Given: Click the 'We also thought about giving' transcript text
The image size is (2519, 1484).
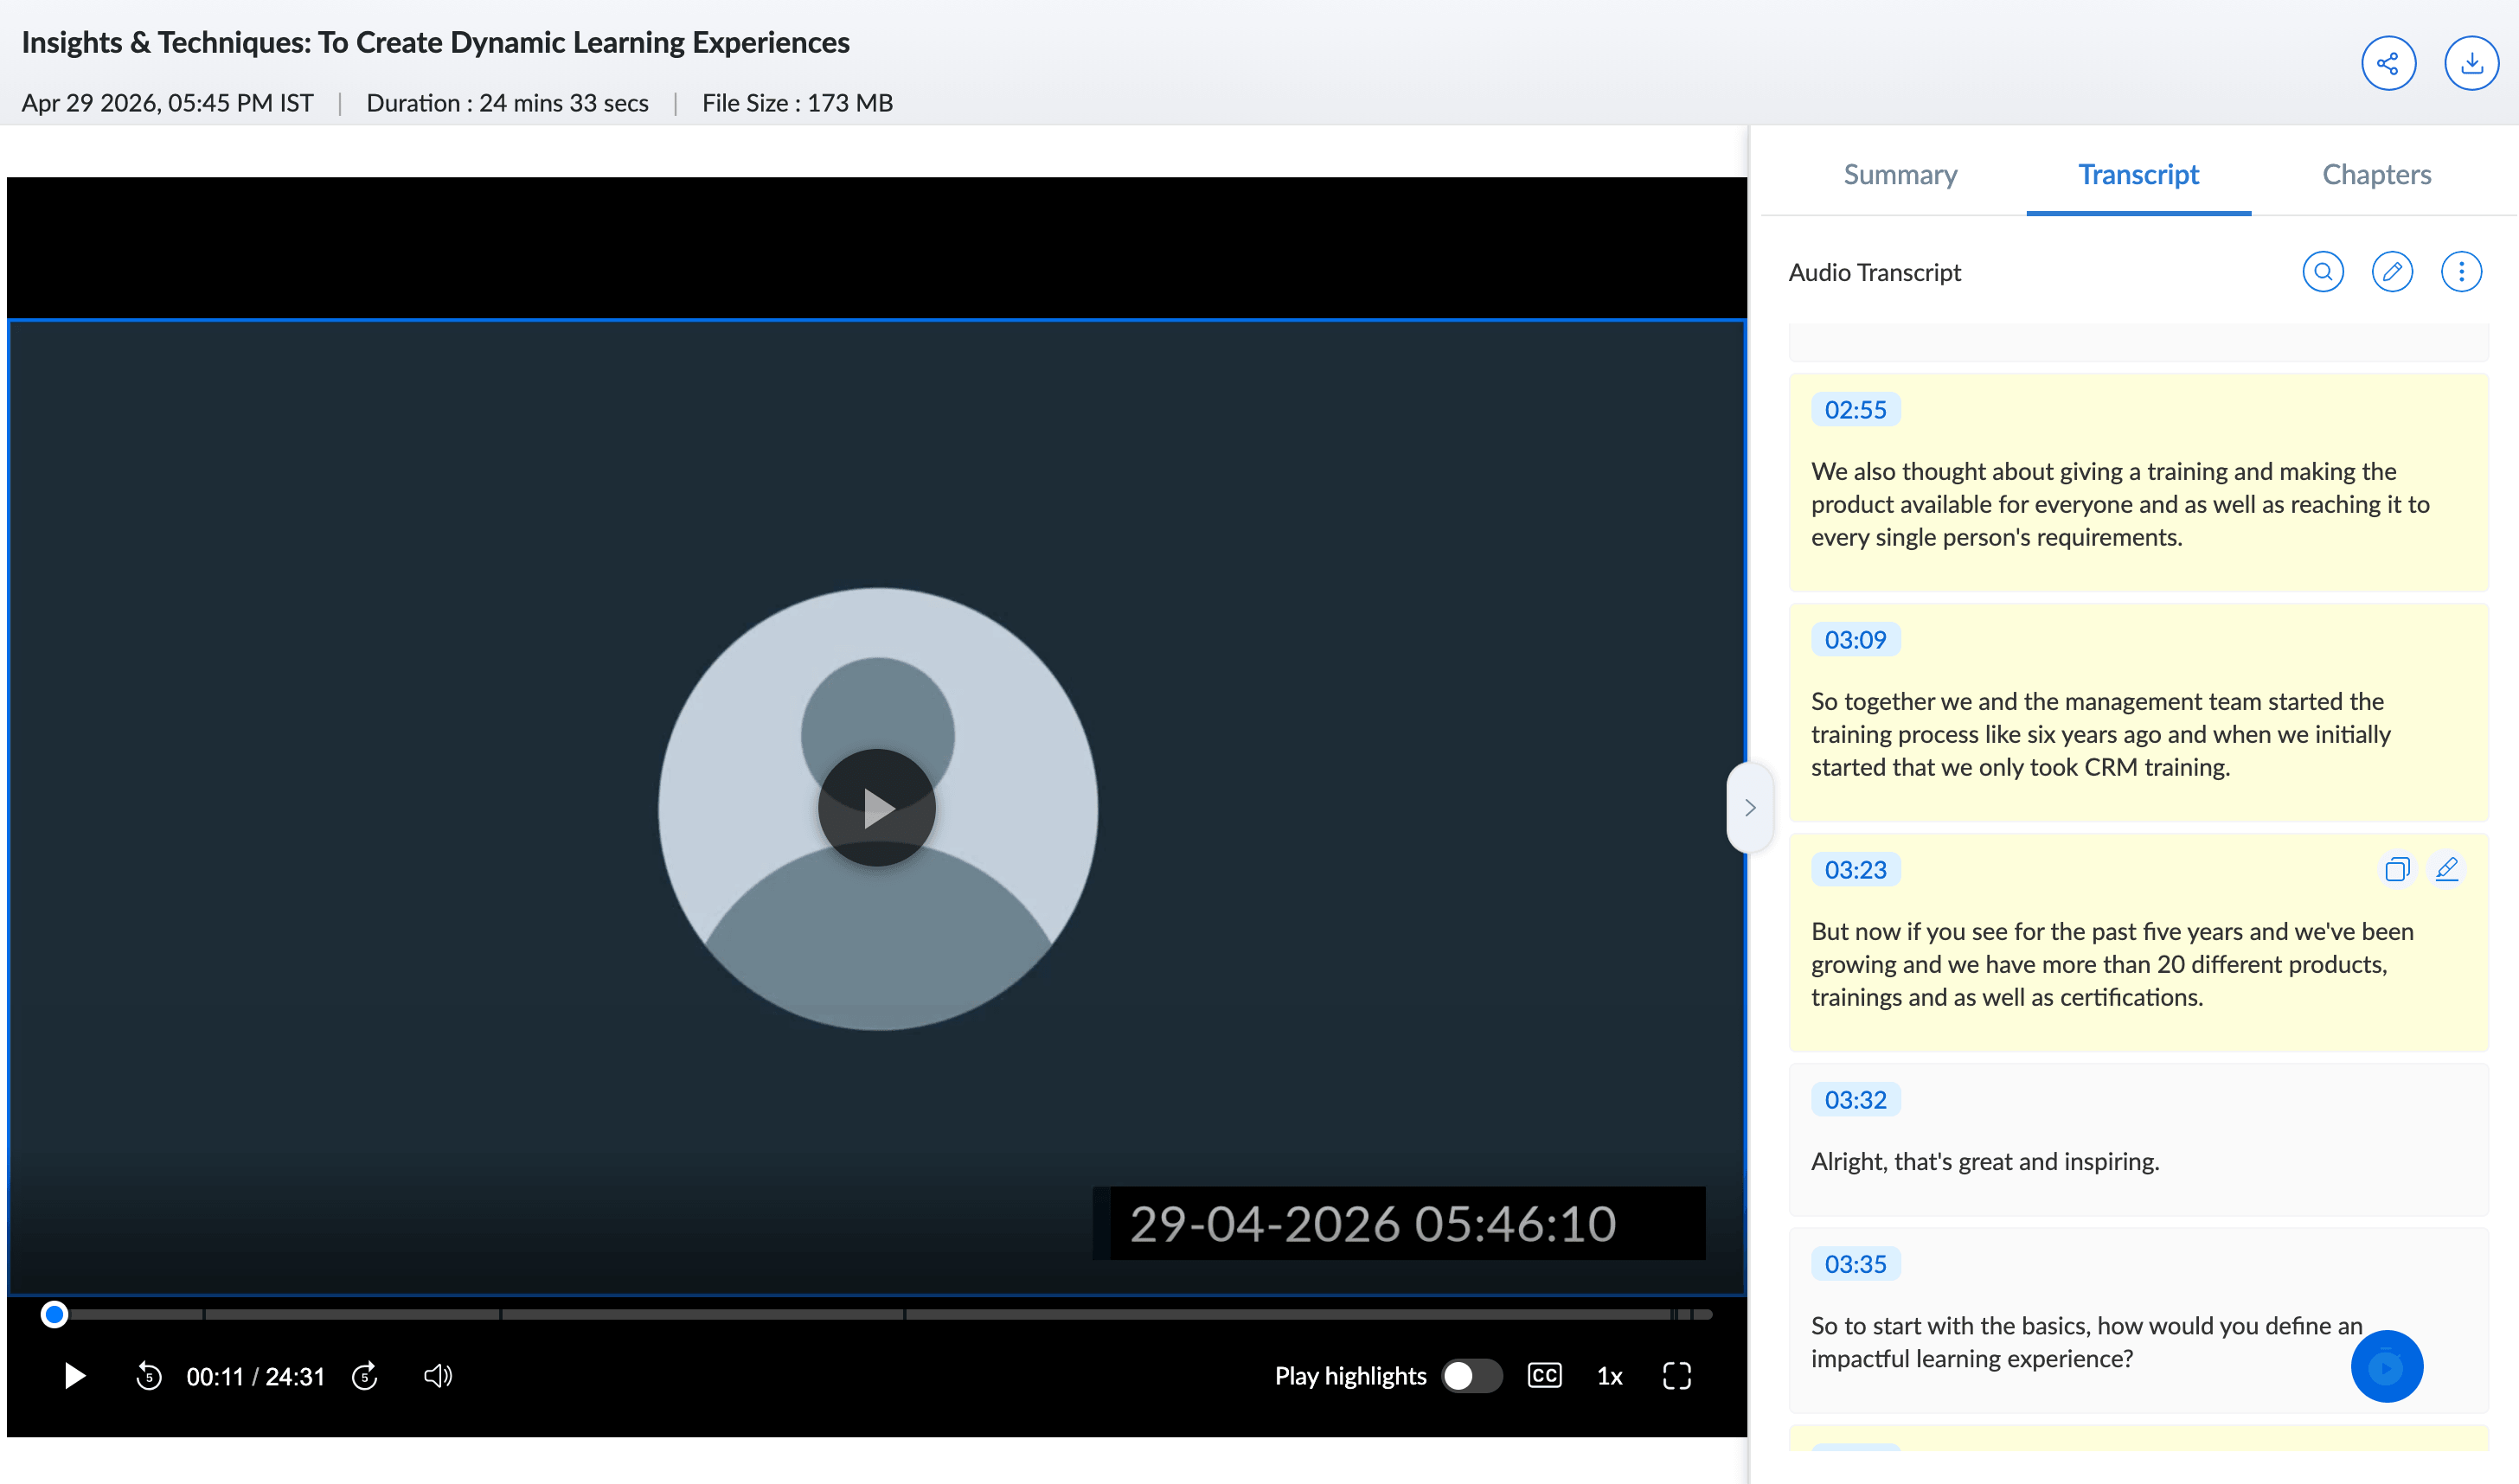Looking at the screenshot, I should click(x=2120, y=504).
